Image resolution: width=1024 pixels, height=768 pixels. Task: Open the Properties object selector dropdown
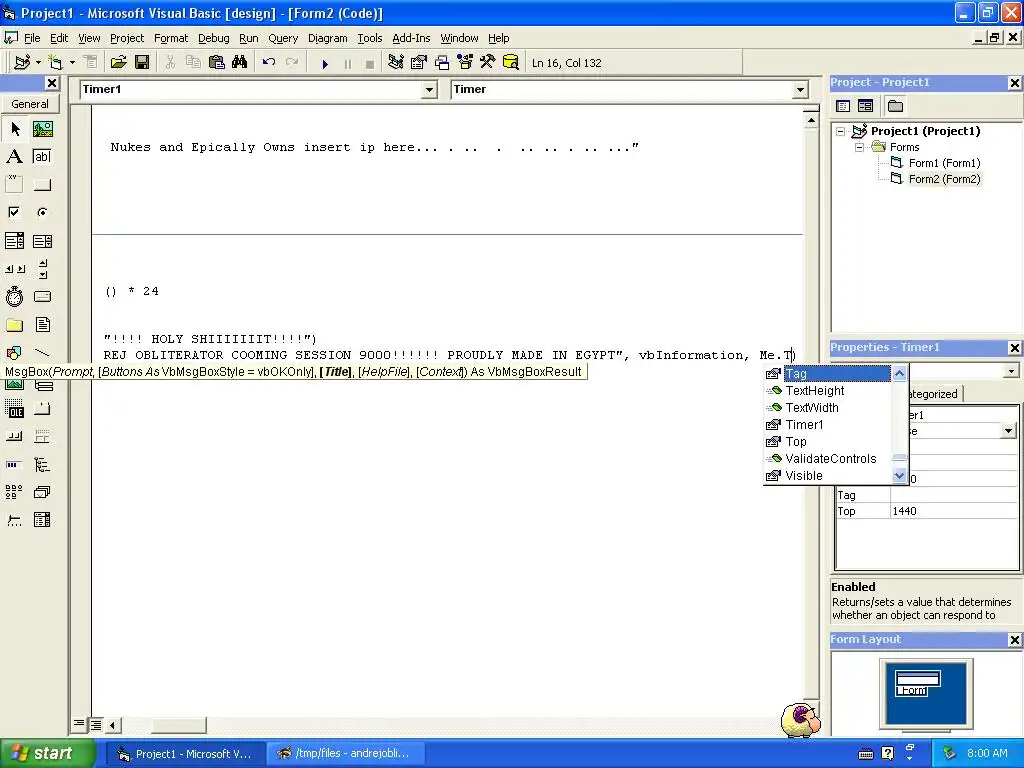pos(1011,371)
